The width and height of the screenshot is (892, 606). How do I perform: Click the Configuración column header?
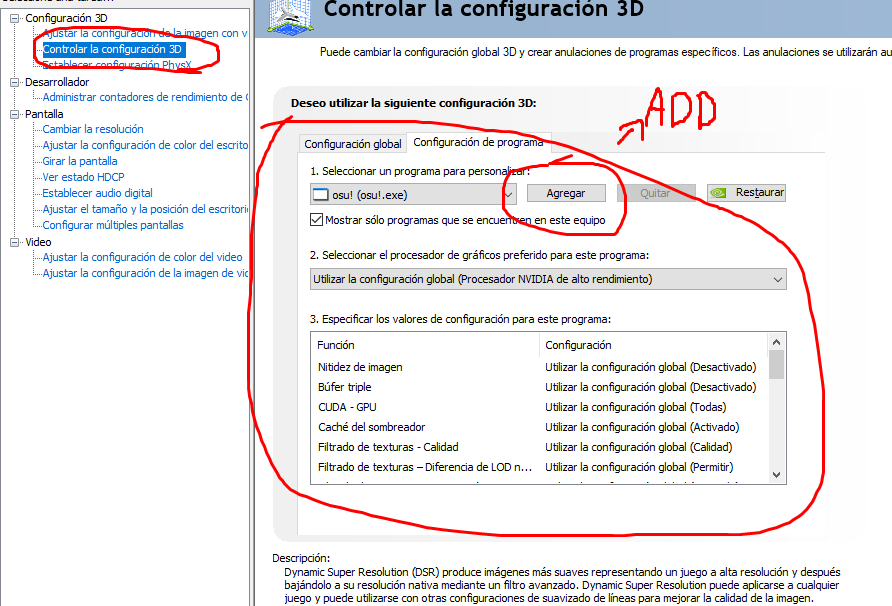[654, 345]
